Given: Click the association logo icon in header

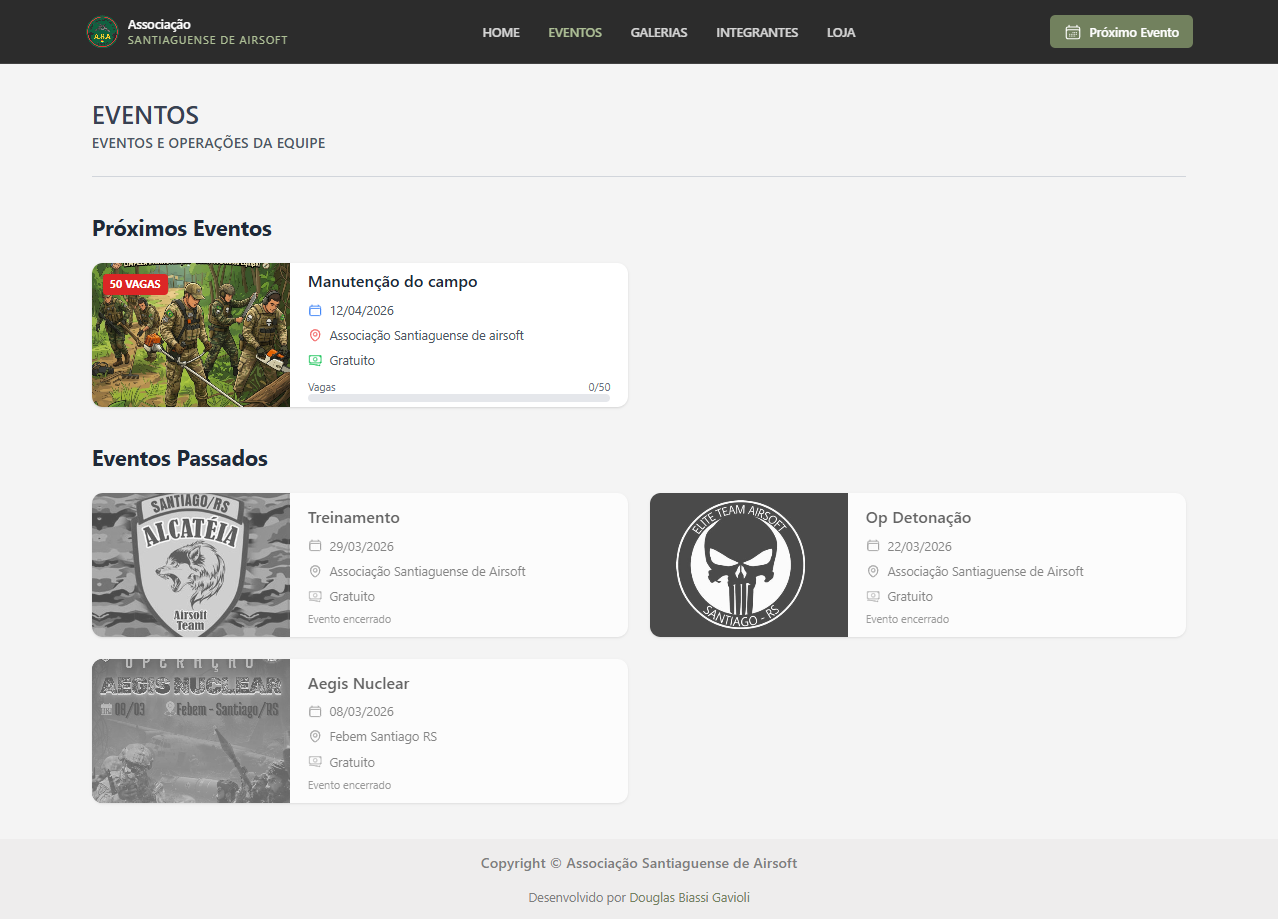Looking at the screenshot, I should point(102,32).
